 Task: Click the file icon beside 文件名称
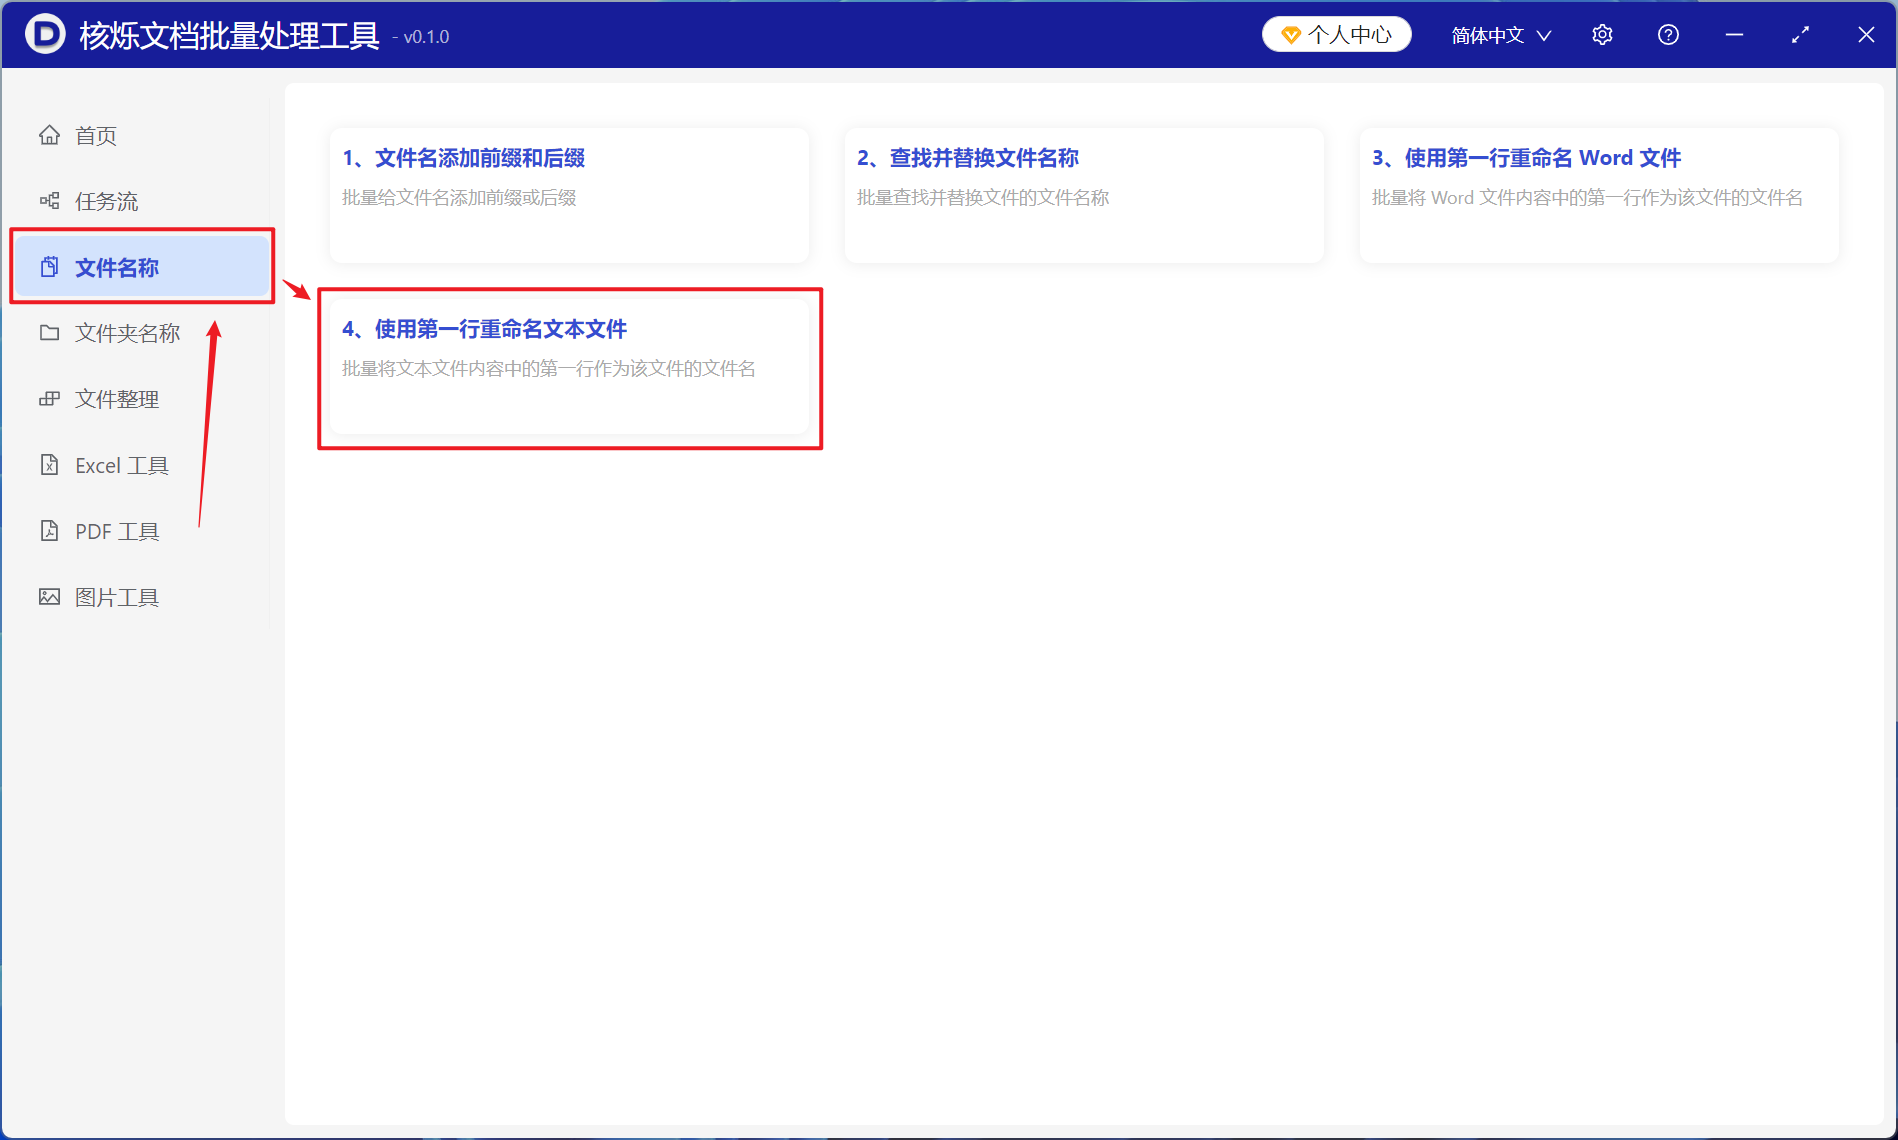pyautogui.click(x=49, y=267)
